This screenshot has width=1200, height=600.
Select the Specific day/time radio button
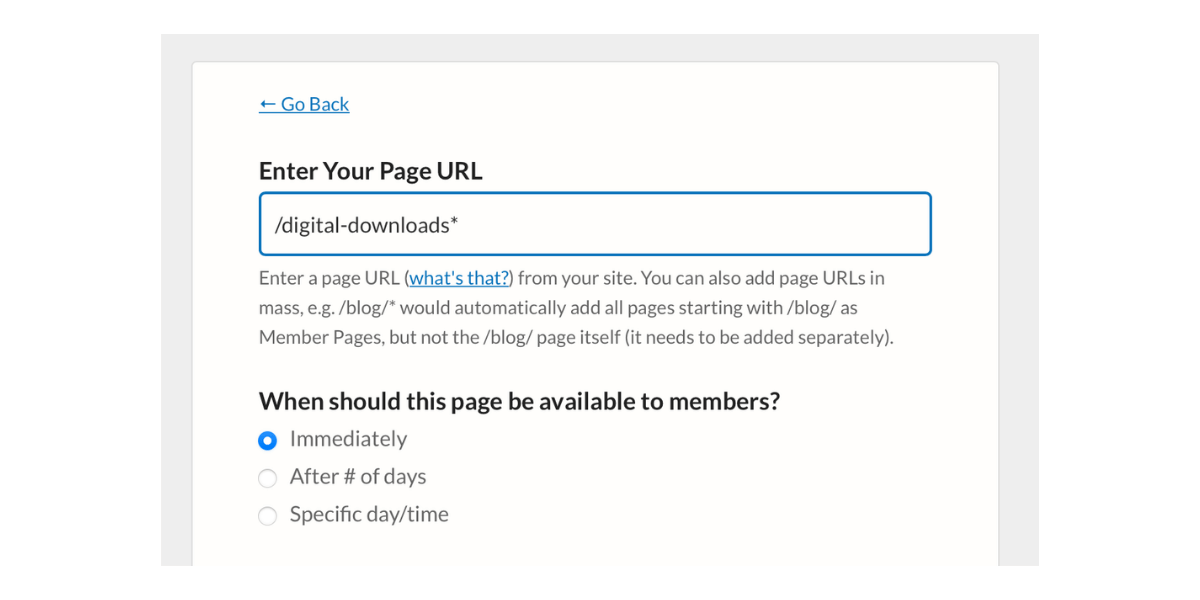(267, 516)
